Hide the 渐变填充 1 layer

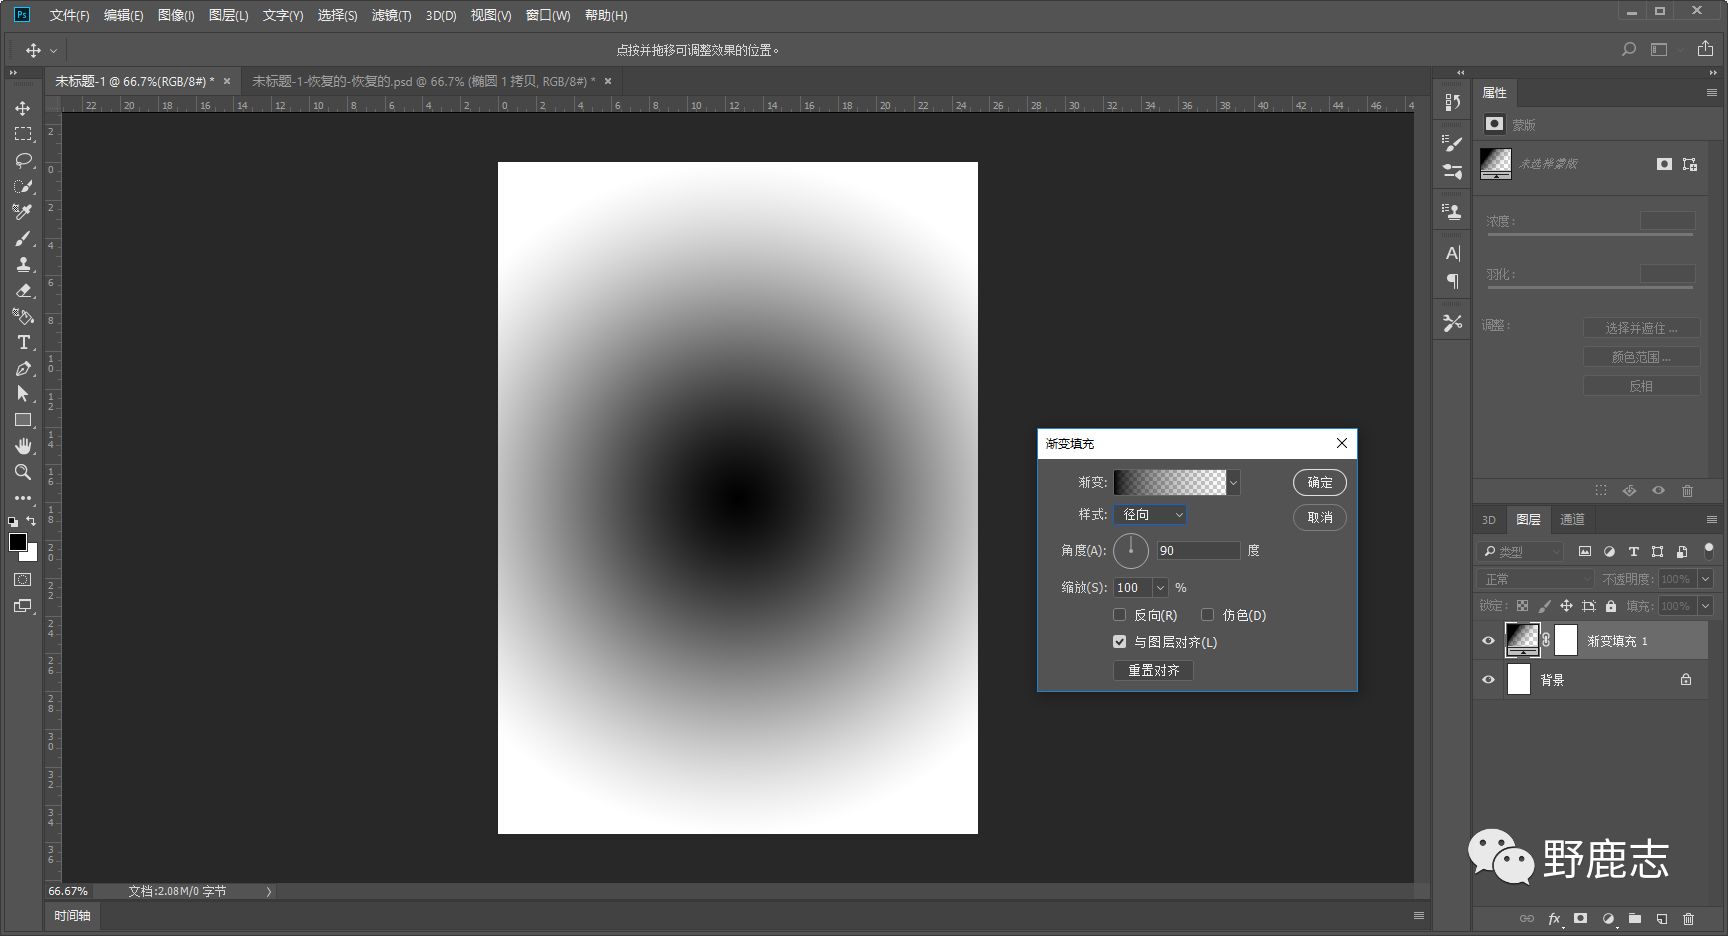(1488, 641)
